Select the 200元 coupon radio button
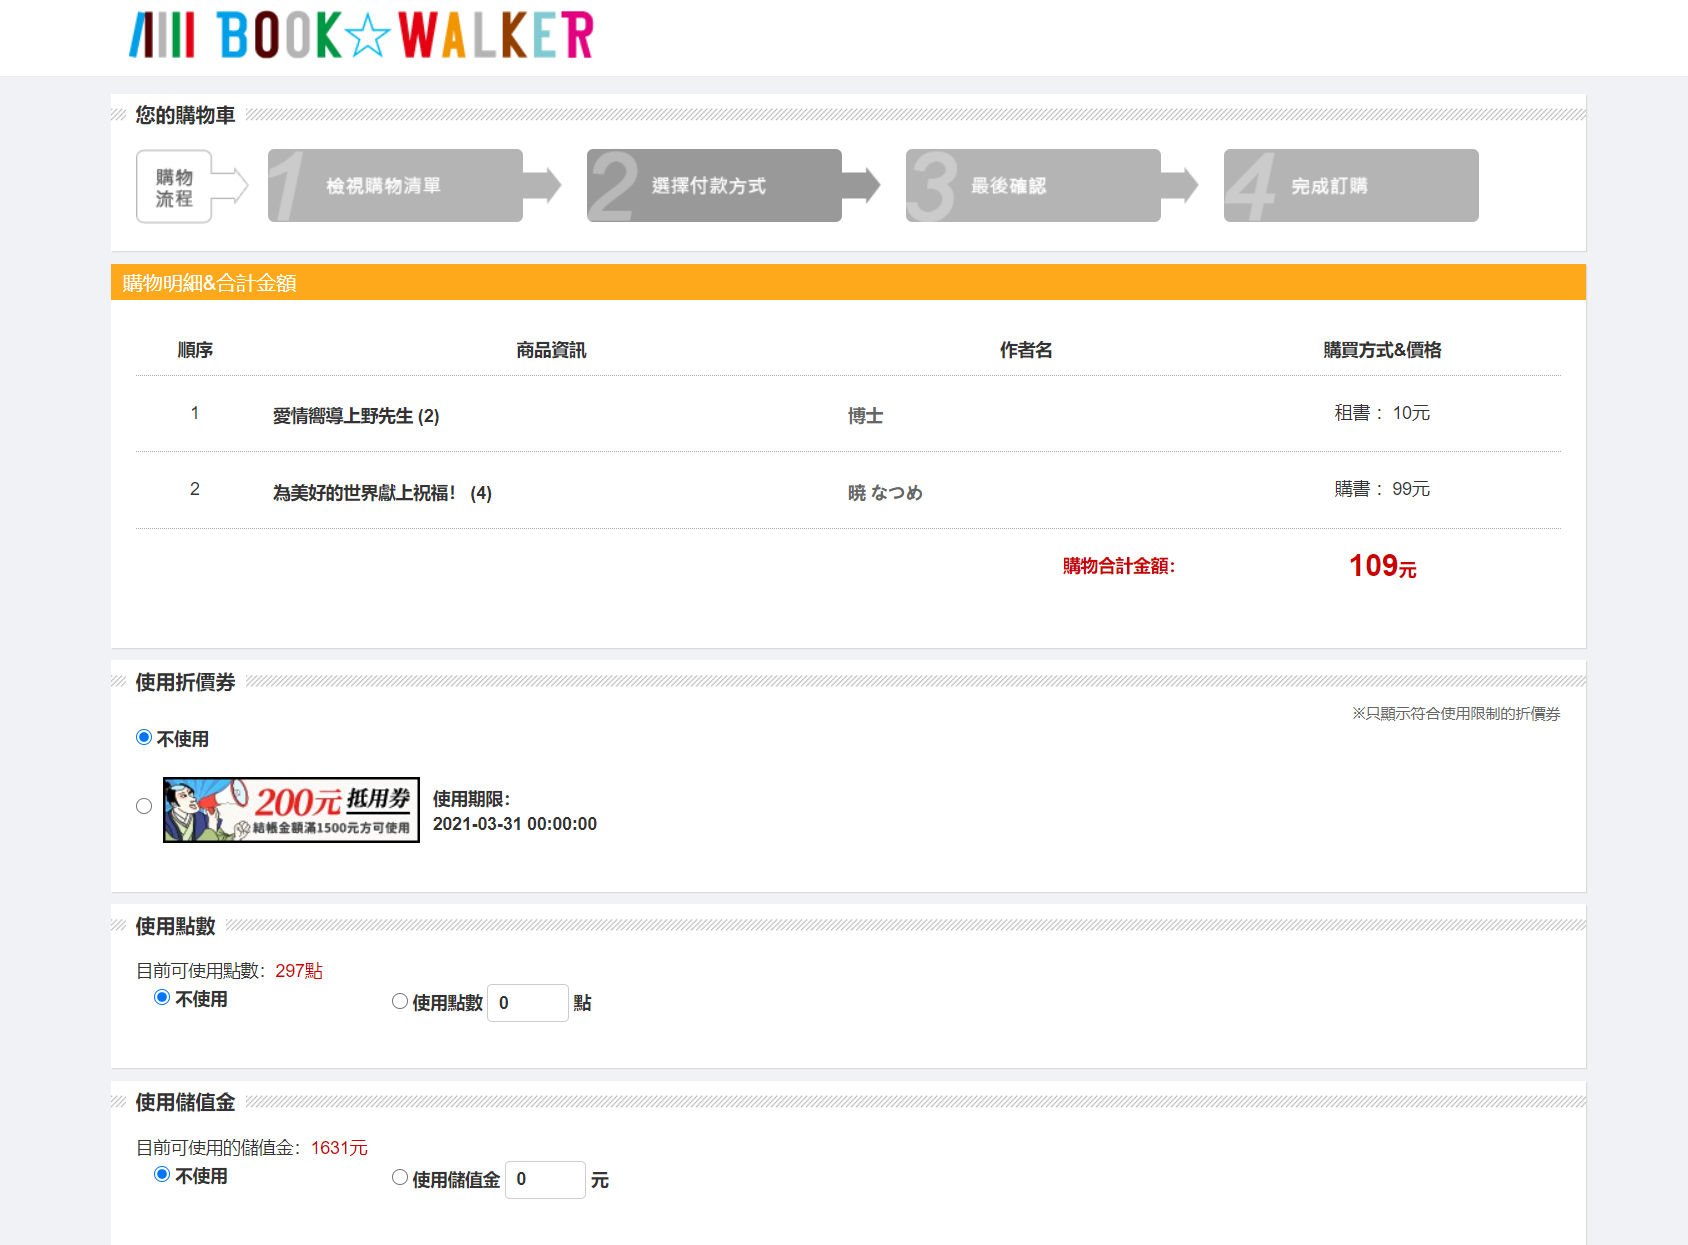 coord(144,807)
